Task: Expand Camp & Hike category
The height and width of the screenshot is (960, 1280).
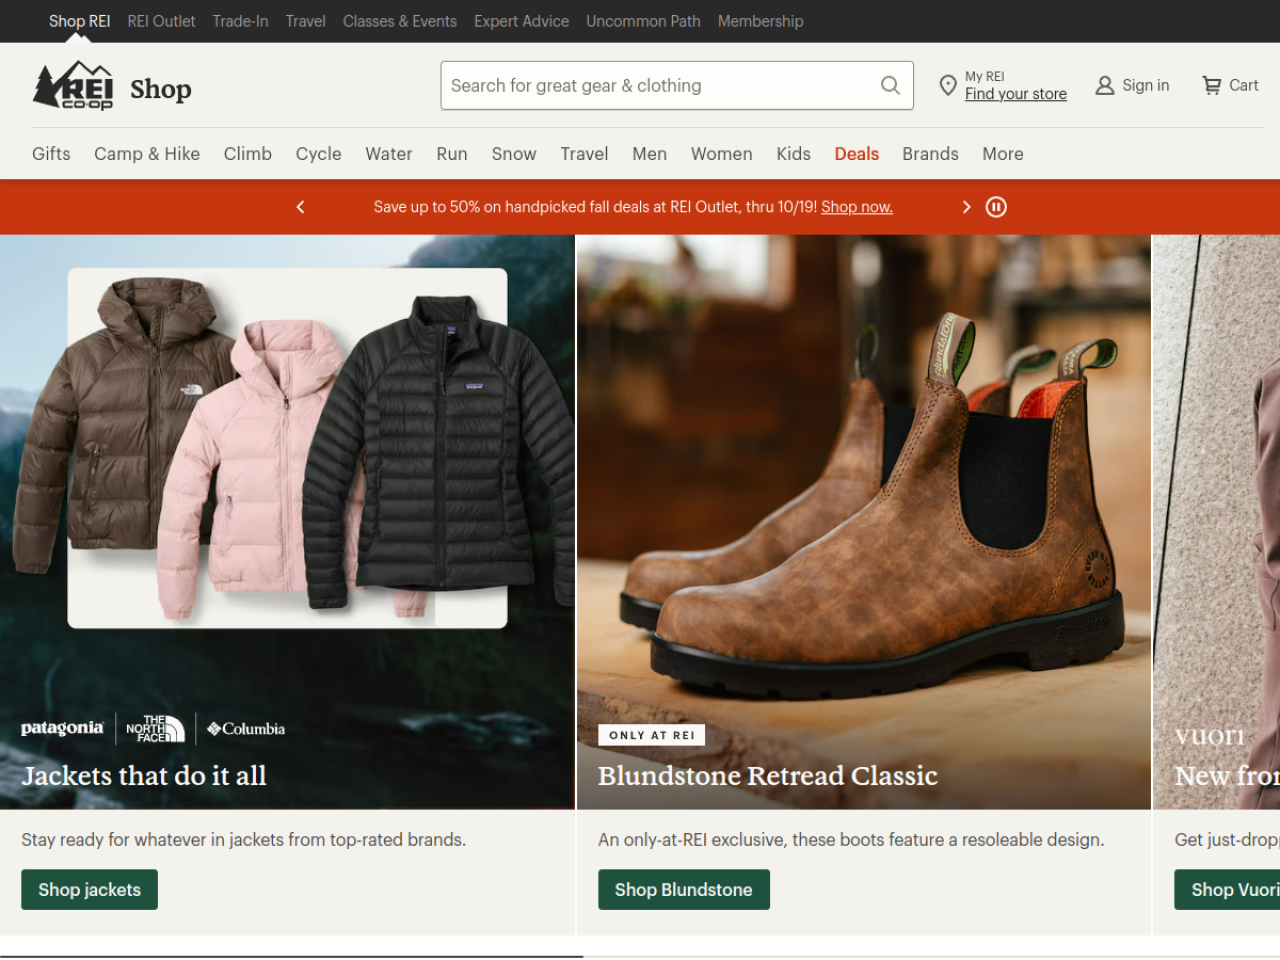Action: point(147,154)
